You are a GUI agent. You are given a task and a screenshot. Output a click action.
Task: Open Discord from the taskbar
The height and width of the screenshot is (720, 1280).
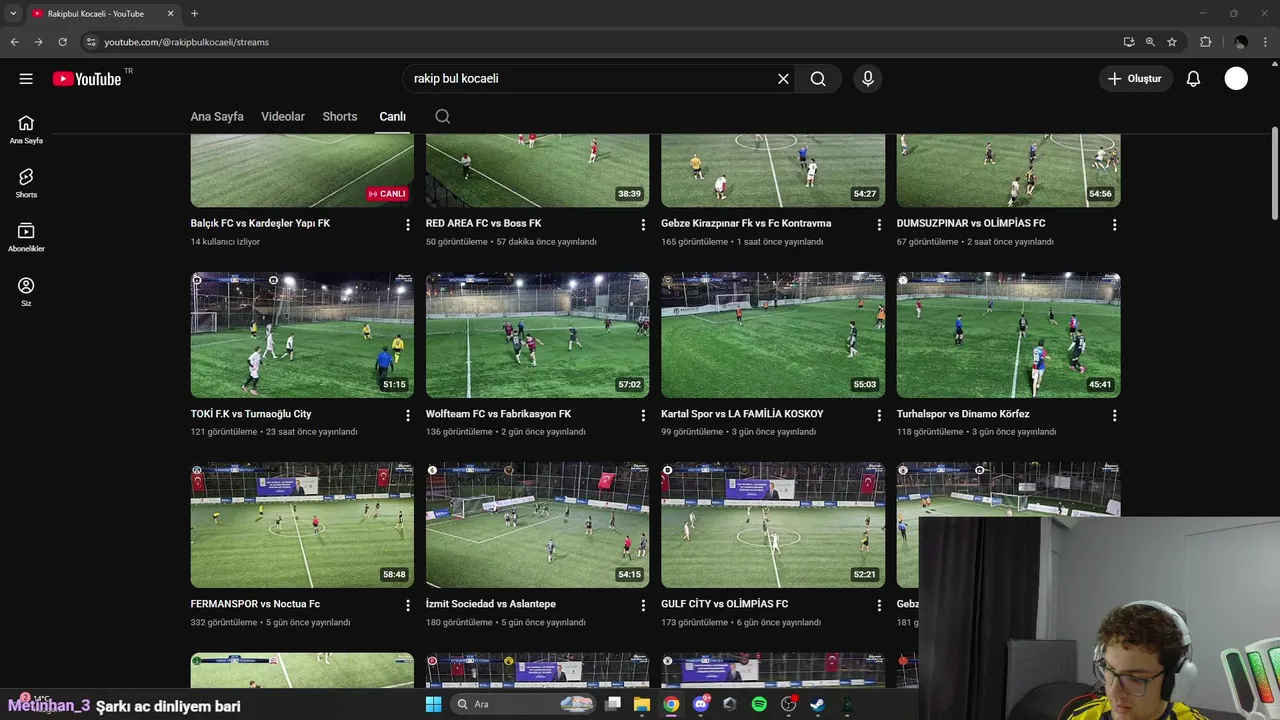pos(700,704)
